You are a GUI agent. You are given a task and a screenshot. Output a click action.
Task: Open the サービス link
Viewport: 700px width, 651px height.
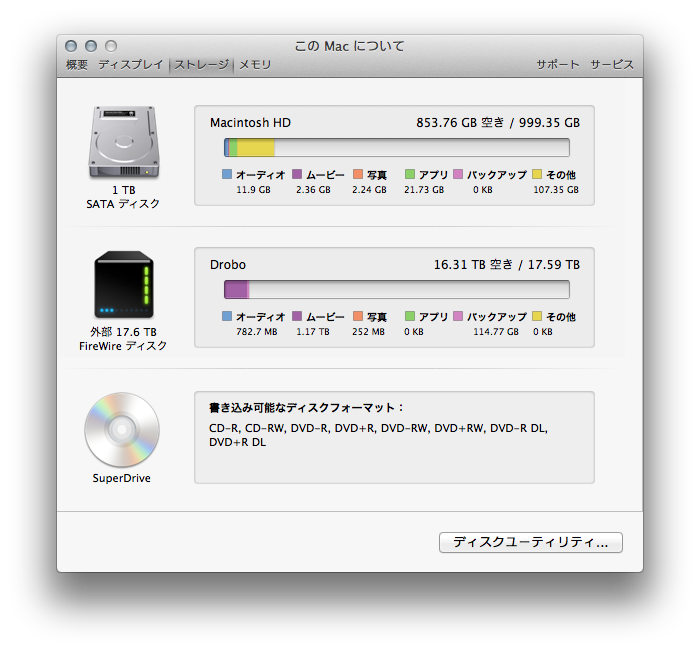[612, 65]
